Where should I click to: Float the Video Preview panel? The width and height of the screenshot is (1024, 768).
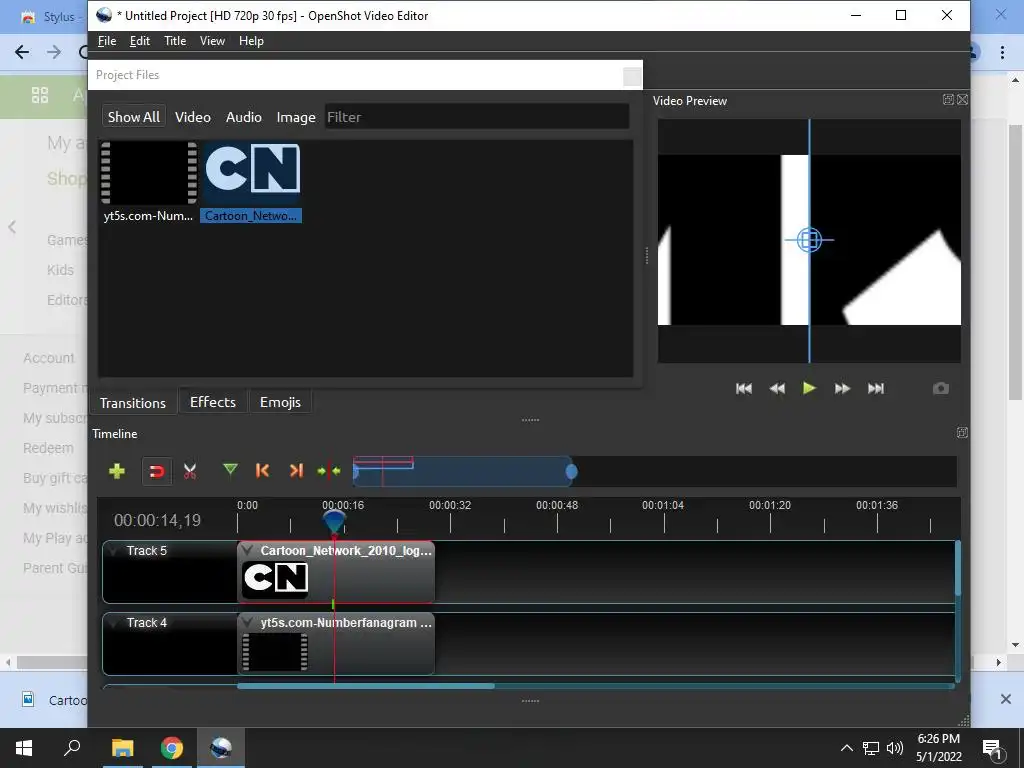point(948,99)
